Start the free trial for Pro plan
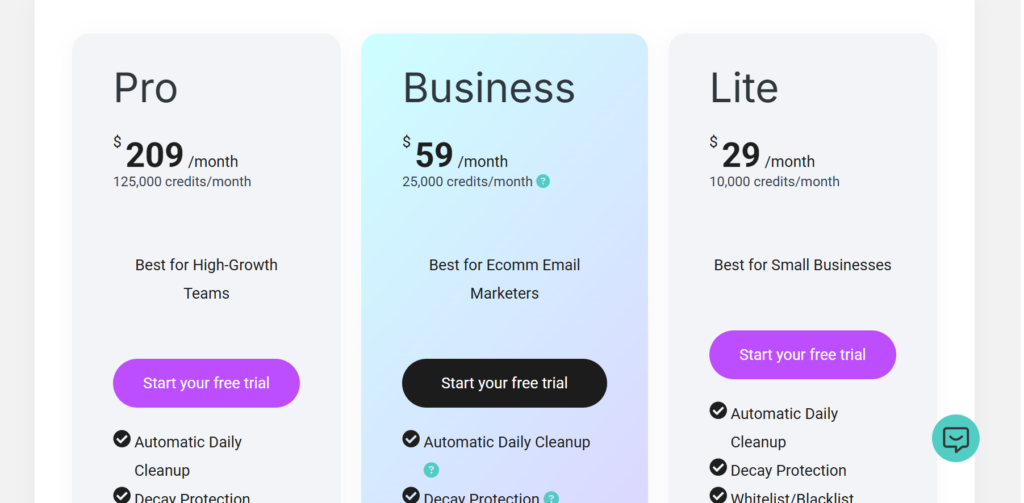The height and width of the screenshot is (503, 1024). tap(206, 383)
